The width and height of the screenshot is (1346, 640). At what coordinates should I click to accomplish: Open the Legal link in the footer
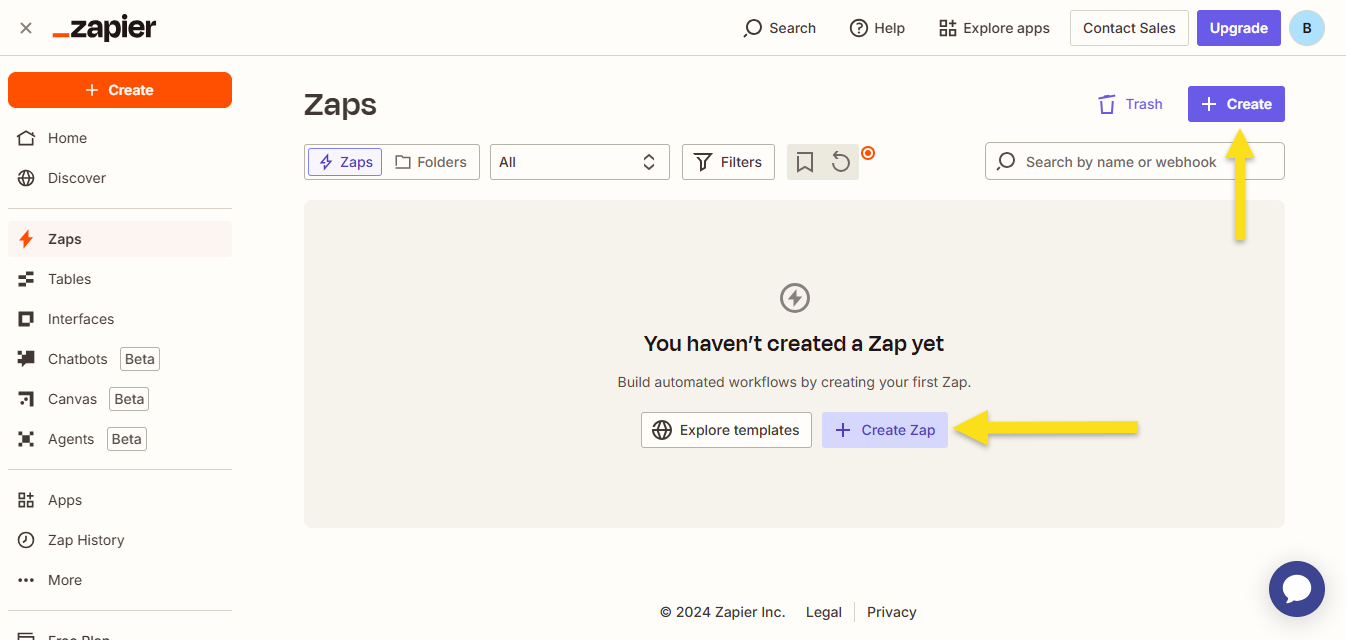(824, 612)
